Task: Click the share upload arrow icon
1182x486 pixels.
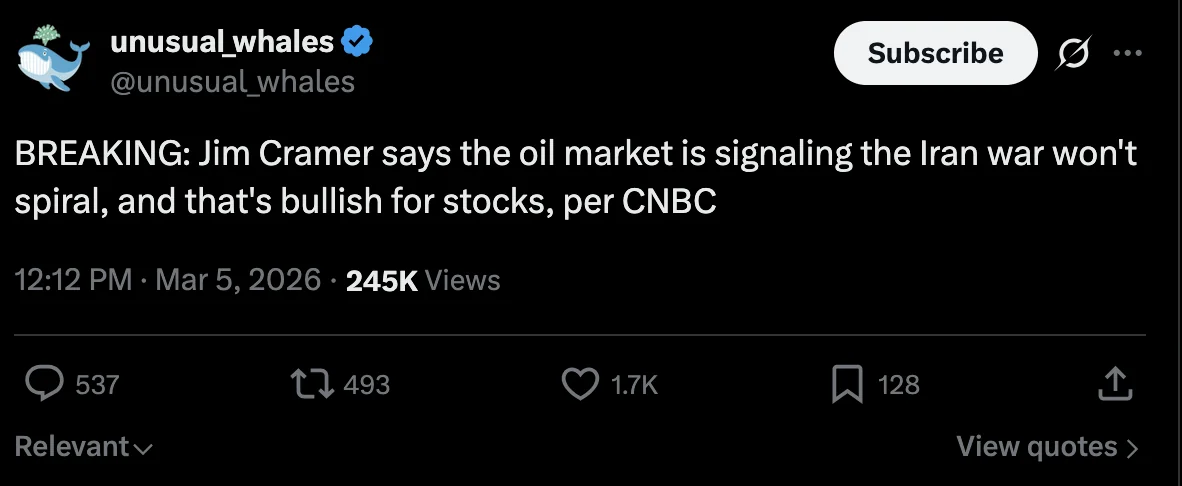Action: point(1112,384)
